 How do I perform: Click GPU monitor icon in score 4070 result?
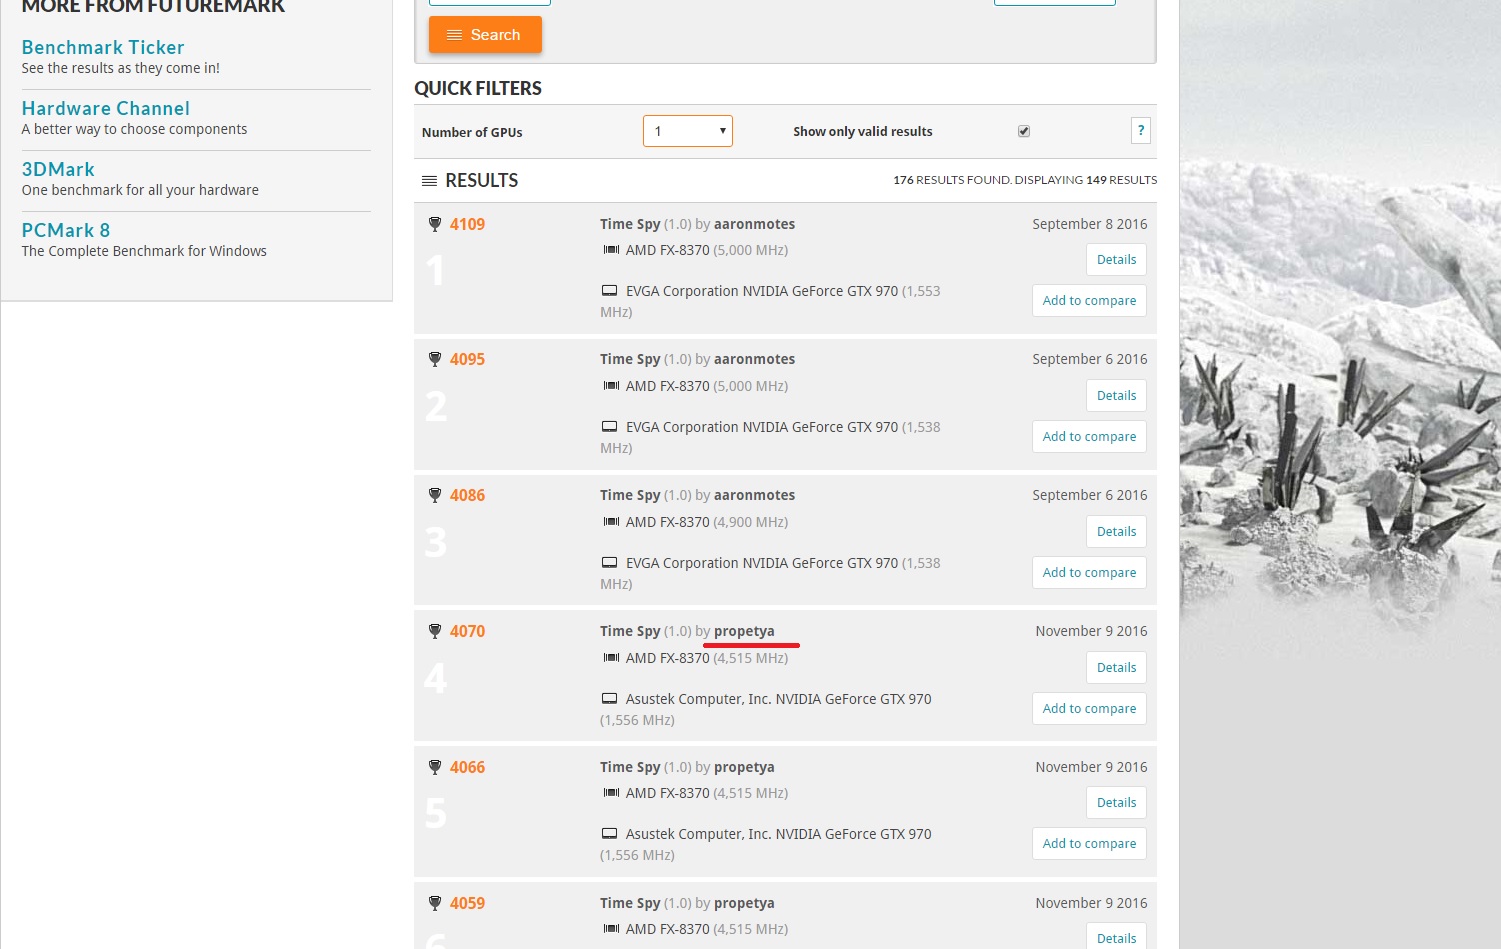[x=609, y=699]
